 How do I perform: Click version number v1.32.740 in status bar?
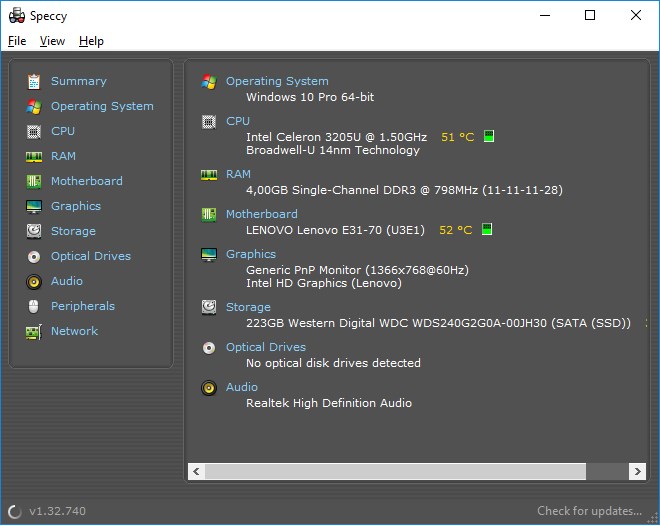pyautogui.click(x=57, y=511)
